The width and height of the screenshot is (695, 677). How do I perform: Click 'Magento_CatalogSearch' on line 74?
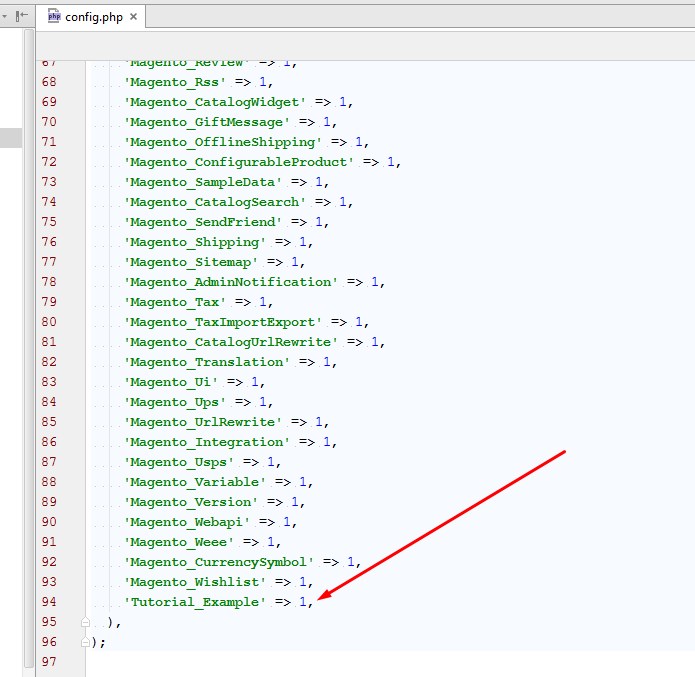coord(215,202)
